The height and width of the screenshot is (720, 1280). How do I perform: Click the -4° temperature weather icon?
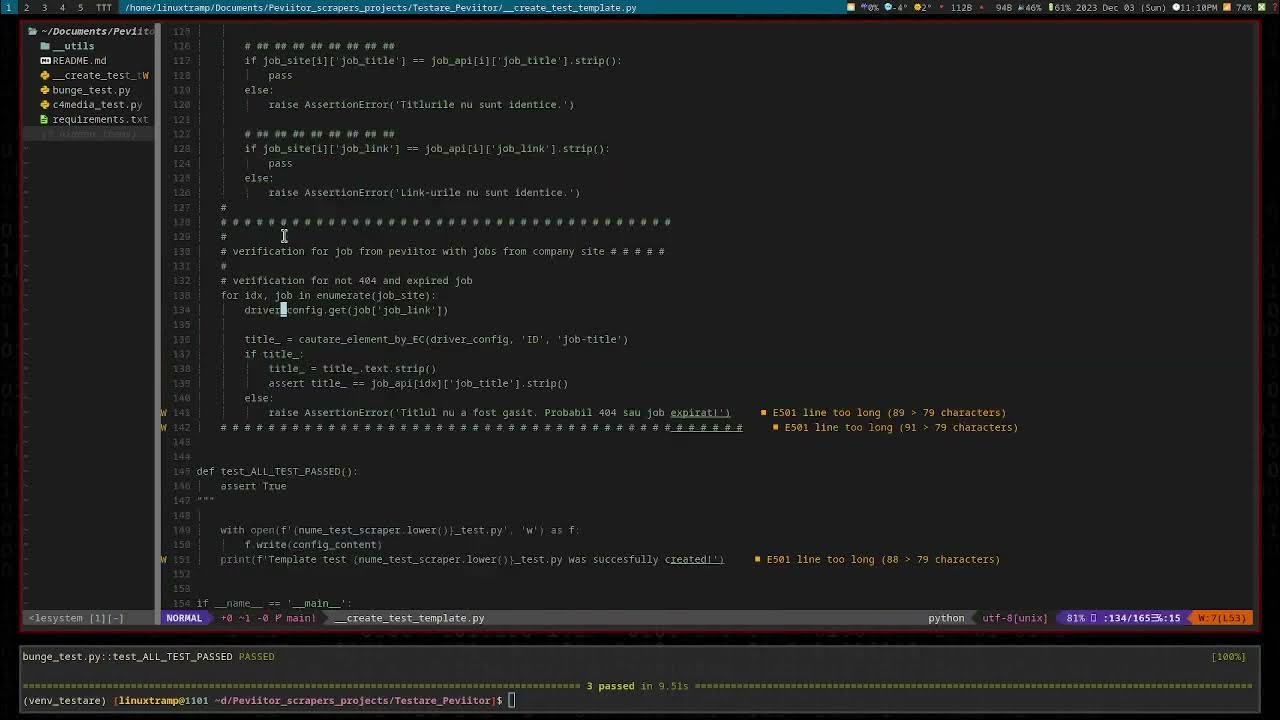point(895,7)
